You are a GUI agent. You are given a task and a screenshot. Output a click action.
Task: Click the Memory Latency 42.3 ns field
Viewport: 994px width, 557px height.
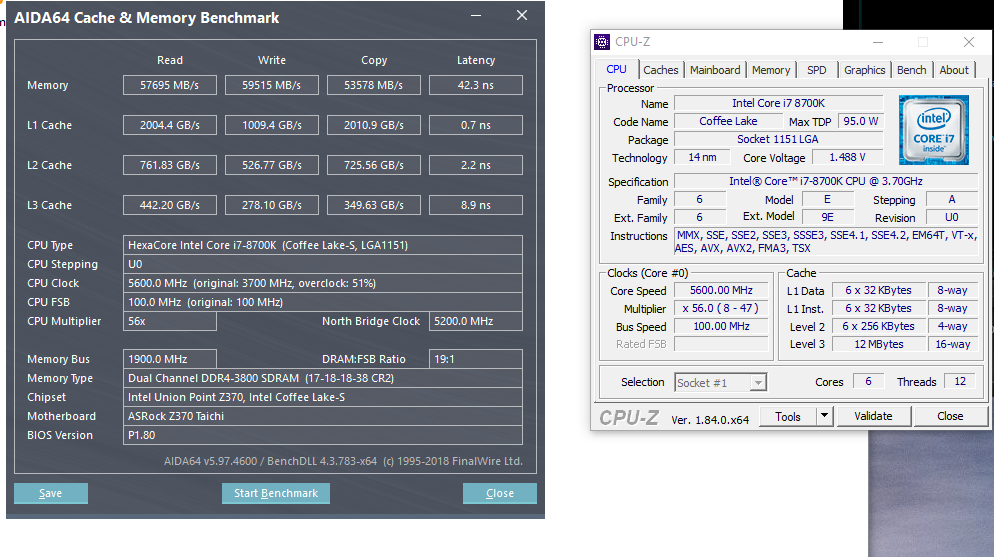(476, 85)
